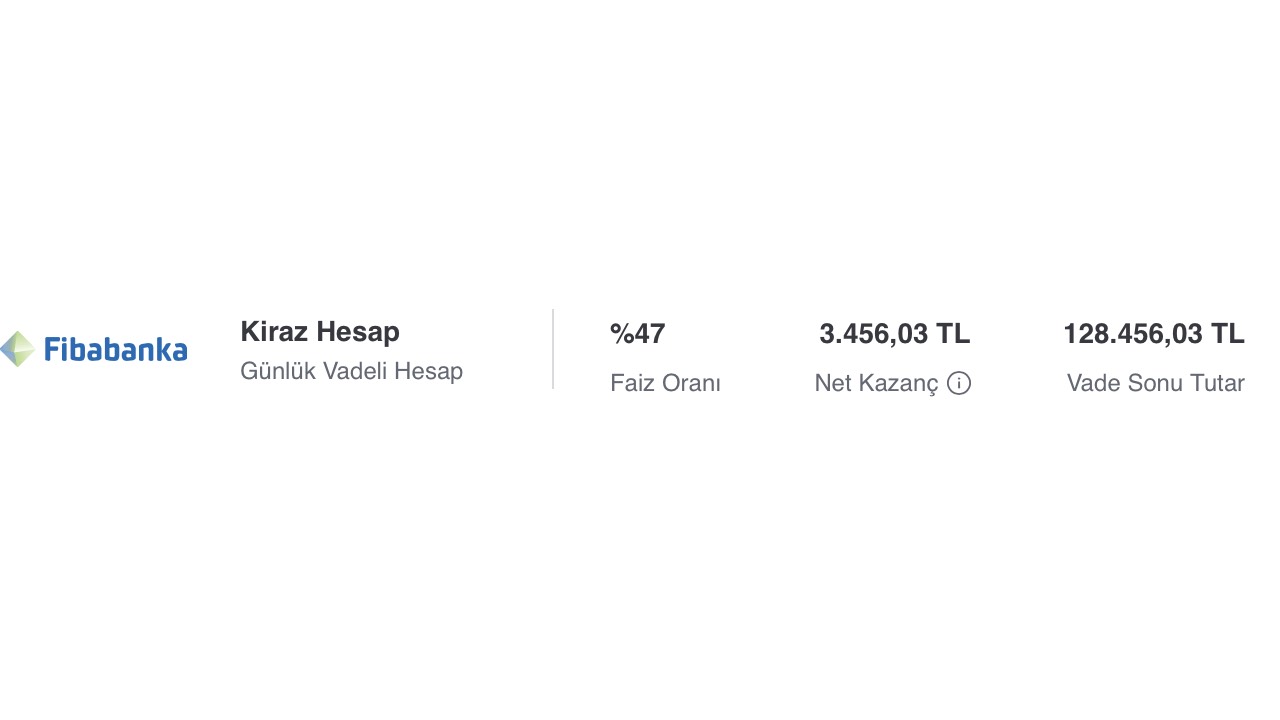Click the Fibabanka wordmark text
This screenshot has width=1280, height=720.
click(x=116, y=350)
